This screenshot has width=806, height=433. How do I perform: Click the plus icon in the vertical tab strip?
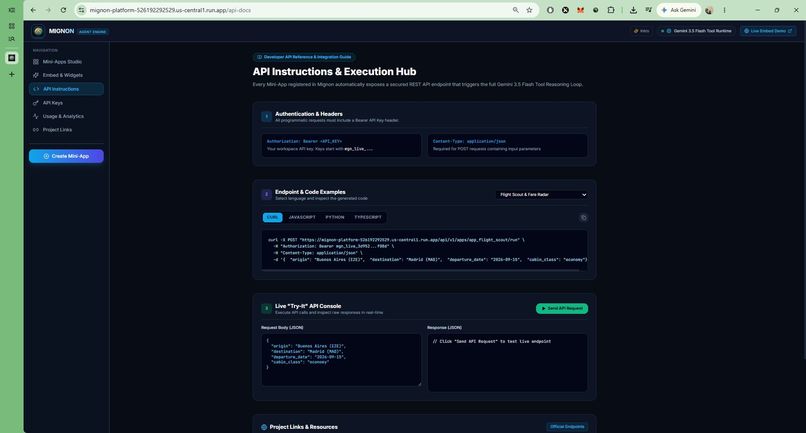click(11, 74)
